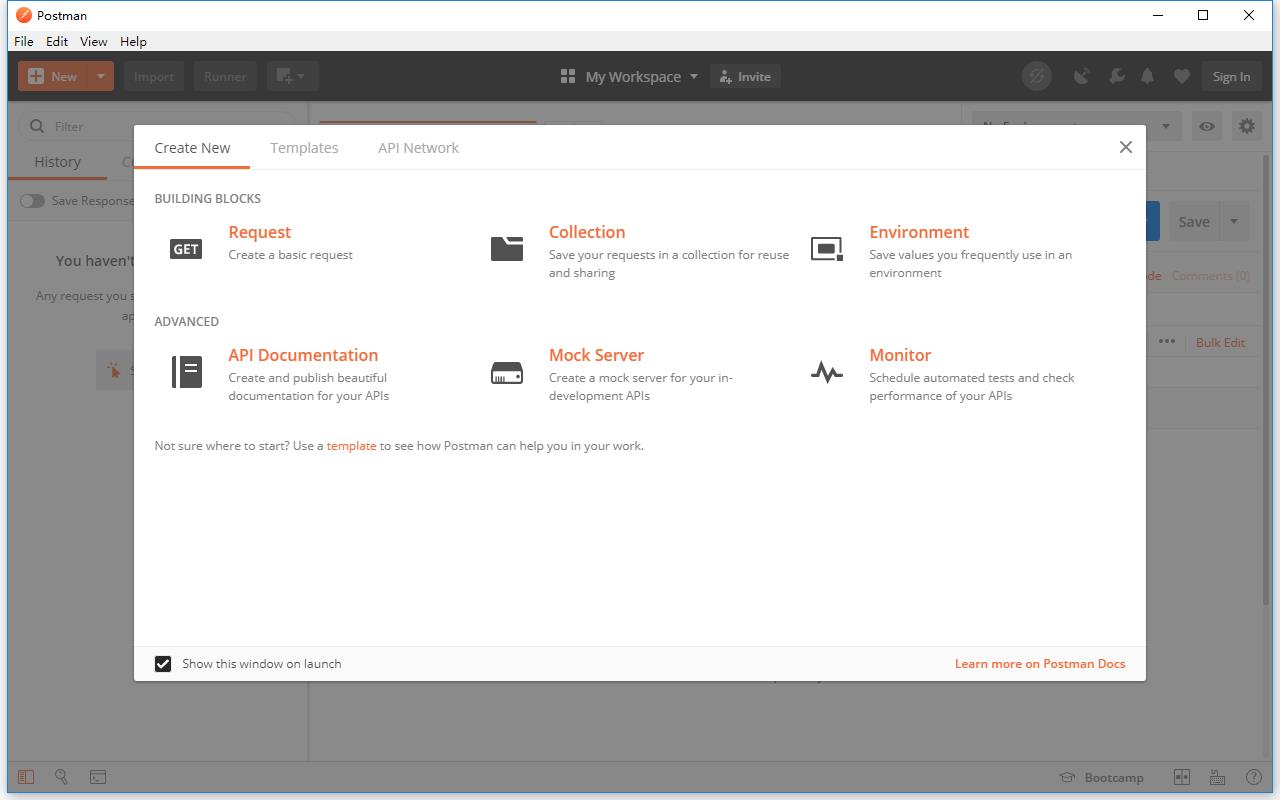Open the View menu
The width and height of the screenshot is (1280, 800).
tap(93, 41)
